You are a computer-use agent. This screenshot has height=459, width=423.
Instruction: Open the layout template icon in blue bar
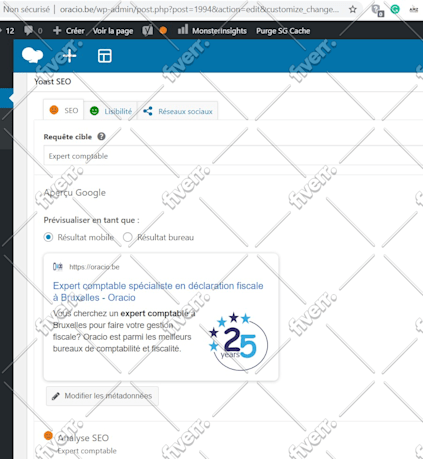click(x=105, y=56)
